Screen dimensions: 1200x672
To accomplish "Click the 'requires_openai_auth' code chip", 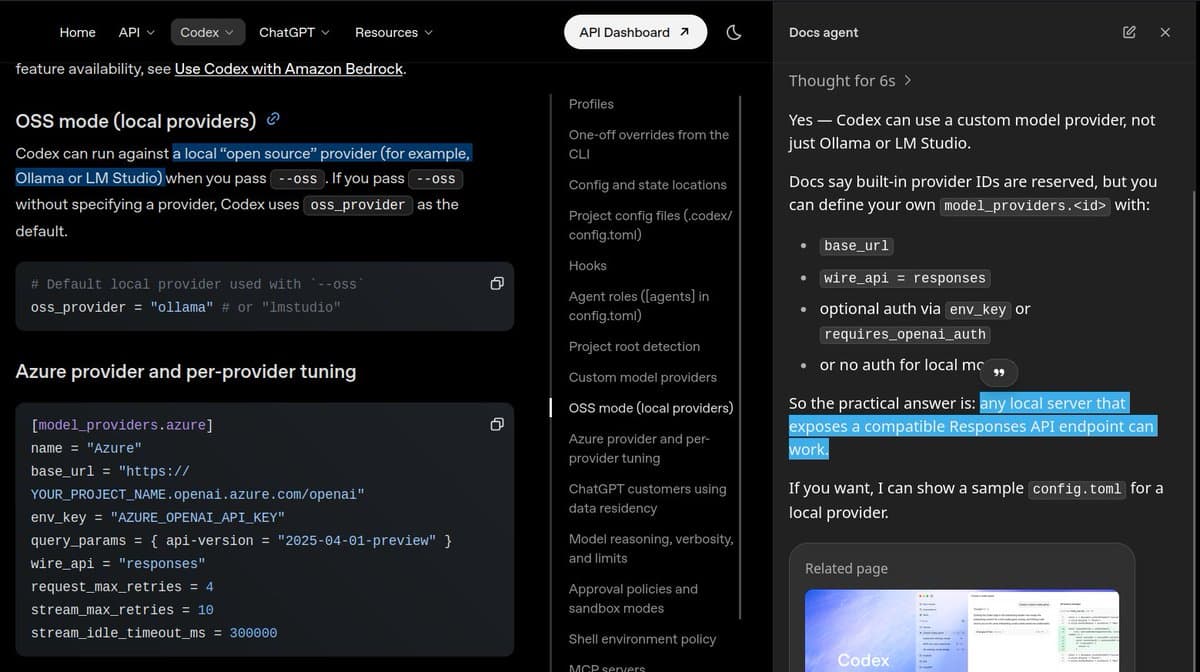I will [905, 334].
